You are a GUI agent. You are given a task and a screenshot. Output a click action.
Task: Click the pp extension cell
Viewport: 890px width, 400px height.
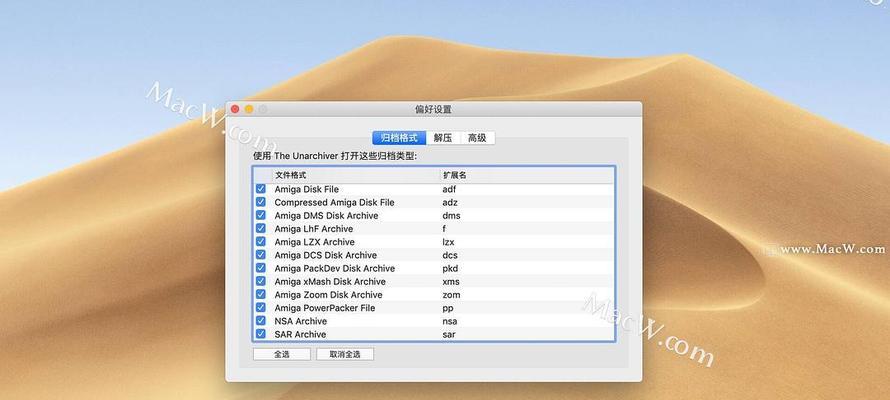[x=448, y=308]
